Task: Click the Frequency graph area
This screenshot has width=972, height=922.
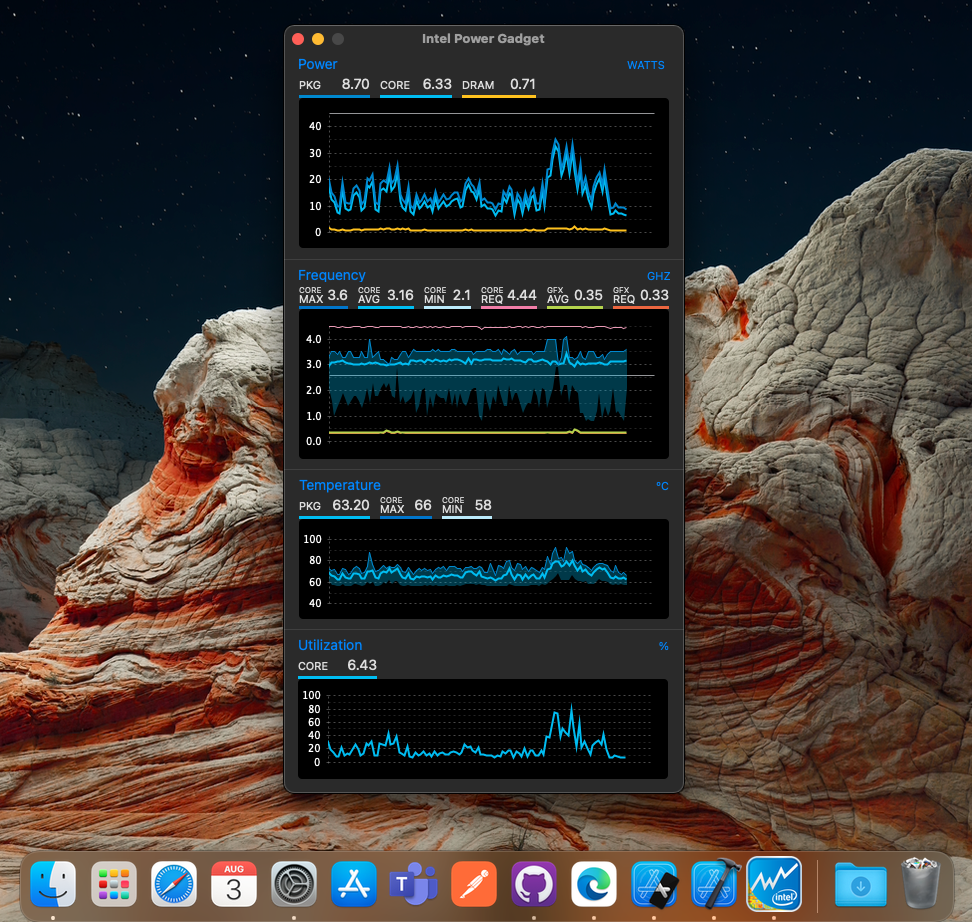Action: [x=484, y=384]
